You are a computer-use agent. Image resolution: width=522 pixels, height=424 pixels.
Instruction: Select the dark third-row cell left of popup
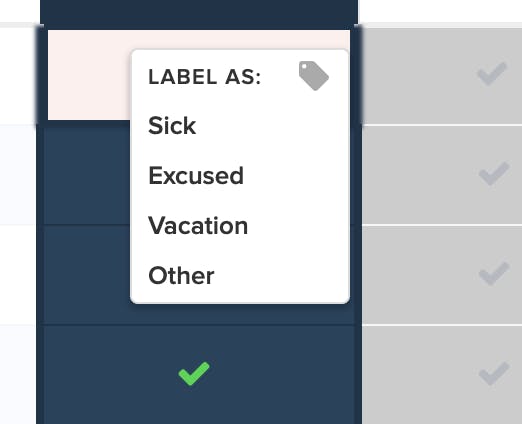[x=87, y=274]
